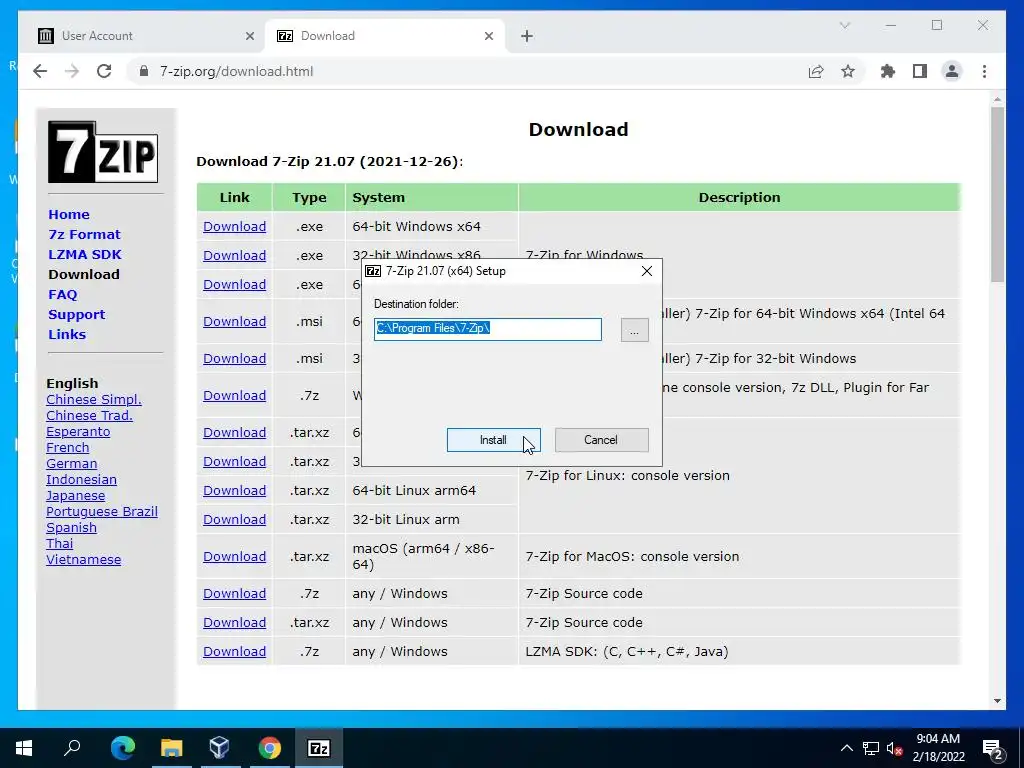The height and width of the screenshot is (768, 1024).
Task: Click Cancel in the 7-Zip Setup dialog
Action: [601, 440]
